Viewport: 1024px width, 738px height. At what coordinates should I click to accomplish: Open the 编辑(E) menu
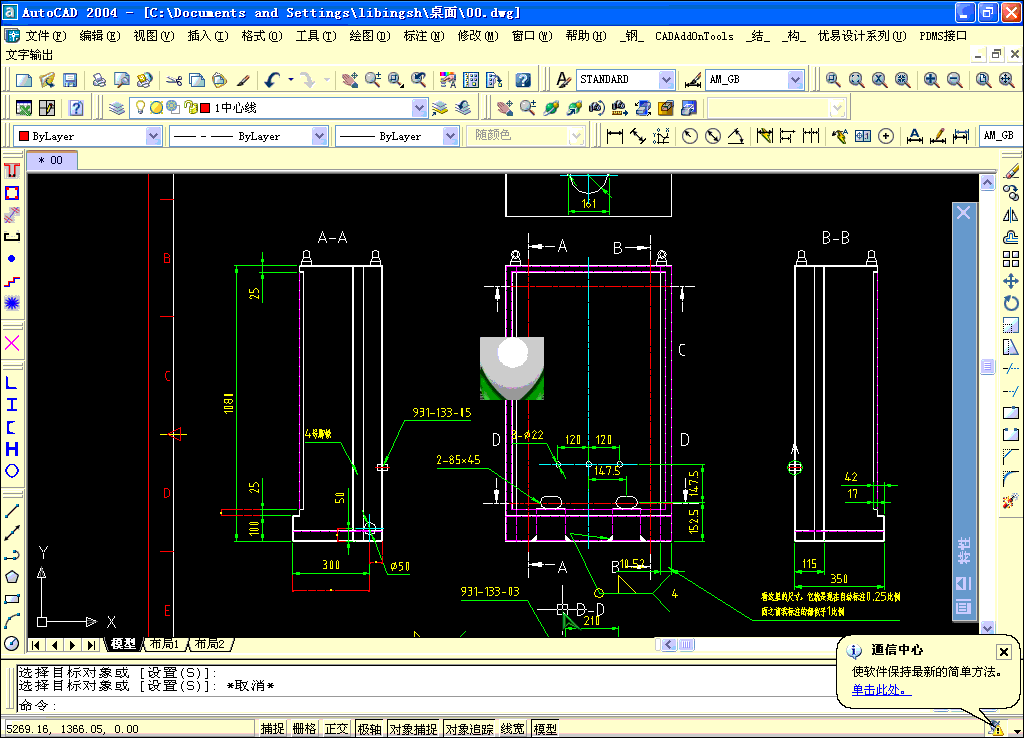tap(100, 36)
